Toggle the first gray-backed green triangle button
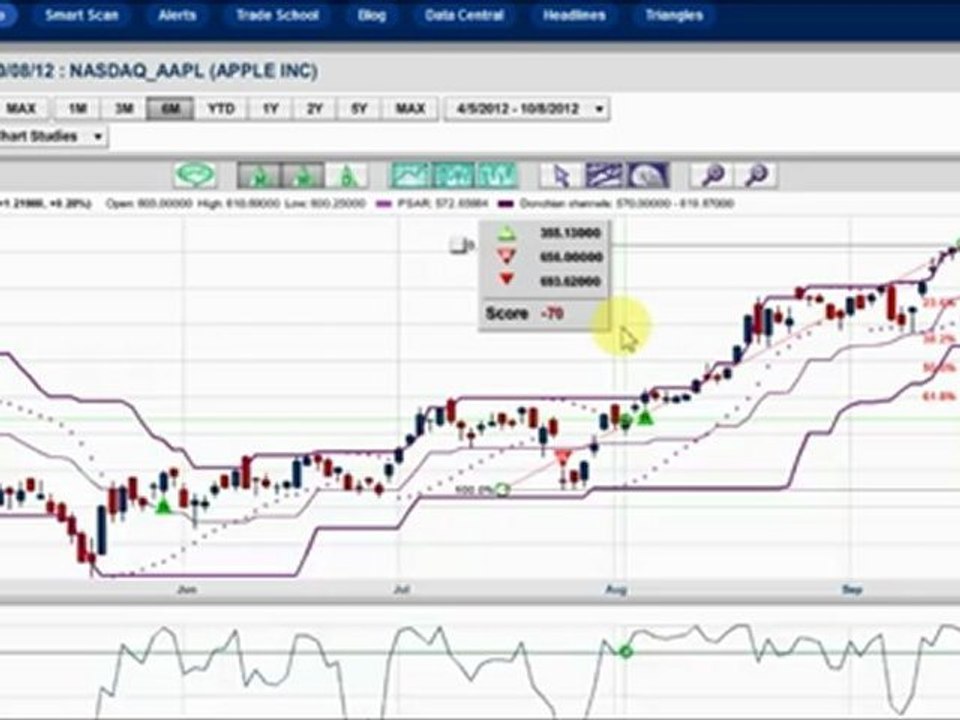The height and width of the screenshot is (720, 960). click(259, 176)
